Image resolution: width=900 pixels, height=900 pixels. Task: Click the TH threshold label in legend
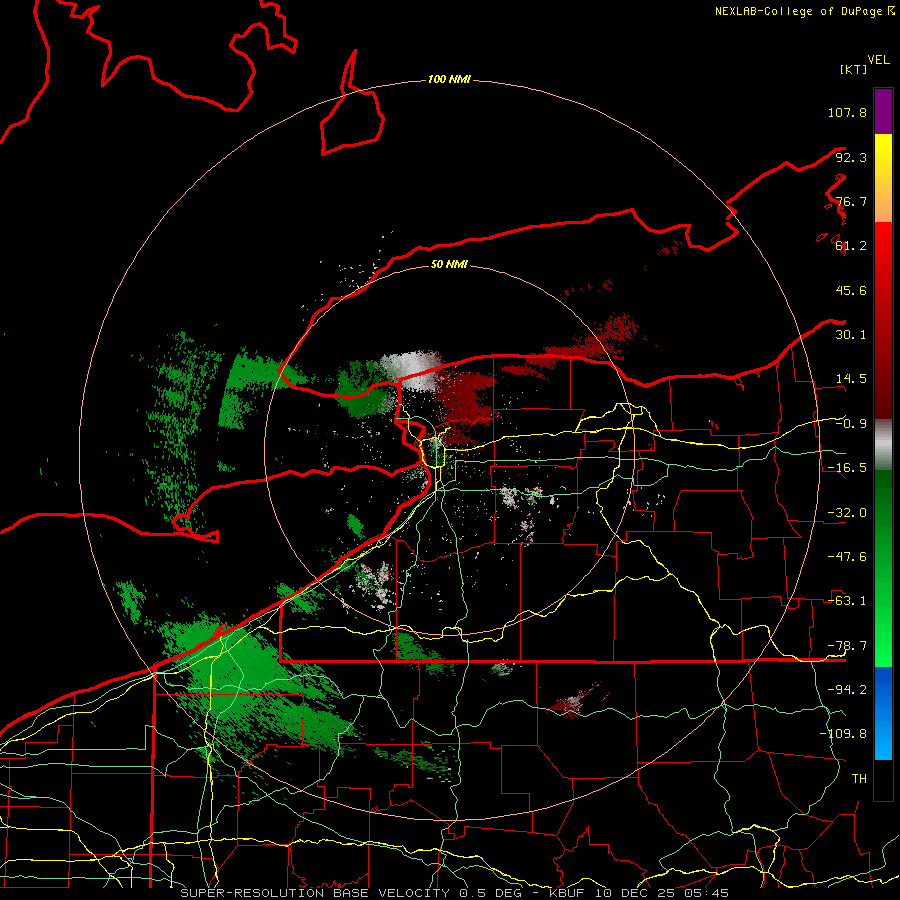[859, 779]
